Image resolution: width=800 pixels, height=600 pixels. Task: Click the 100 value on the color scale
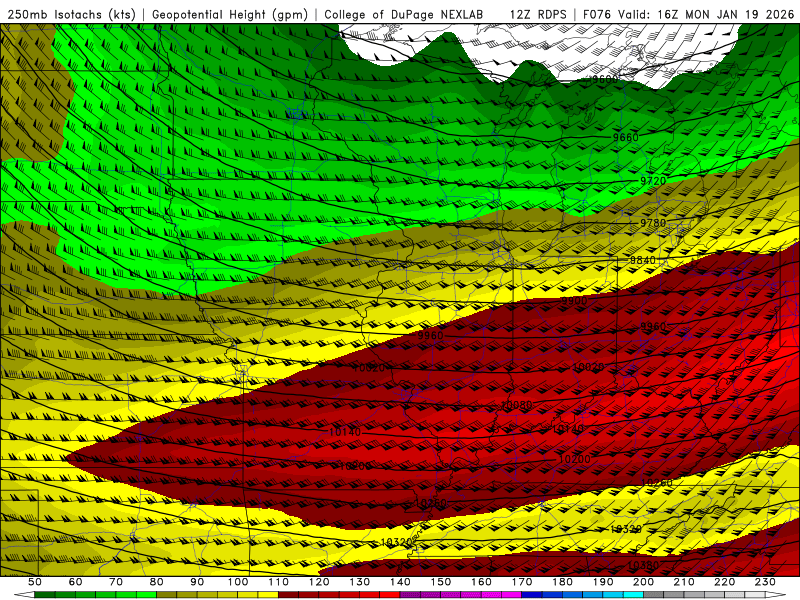[x=238, y=582]
